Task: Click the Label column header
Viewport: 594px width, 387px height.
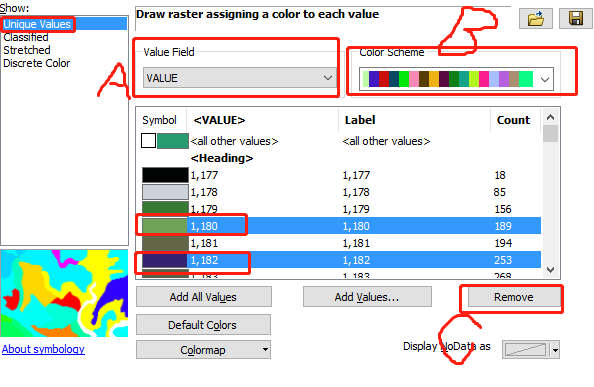Action: pyautogui.click(x=360, y=120)
